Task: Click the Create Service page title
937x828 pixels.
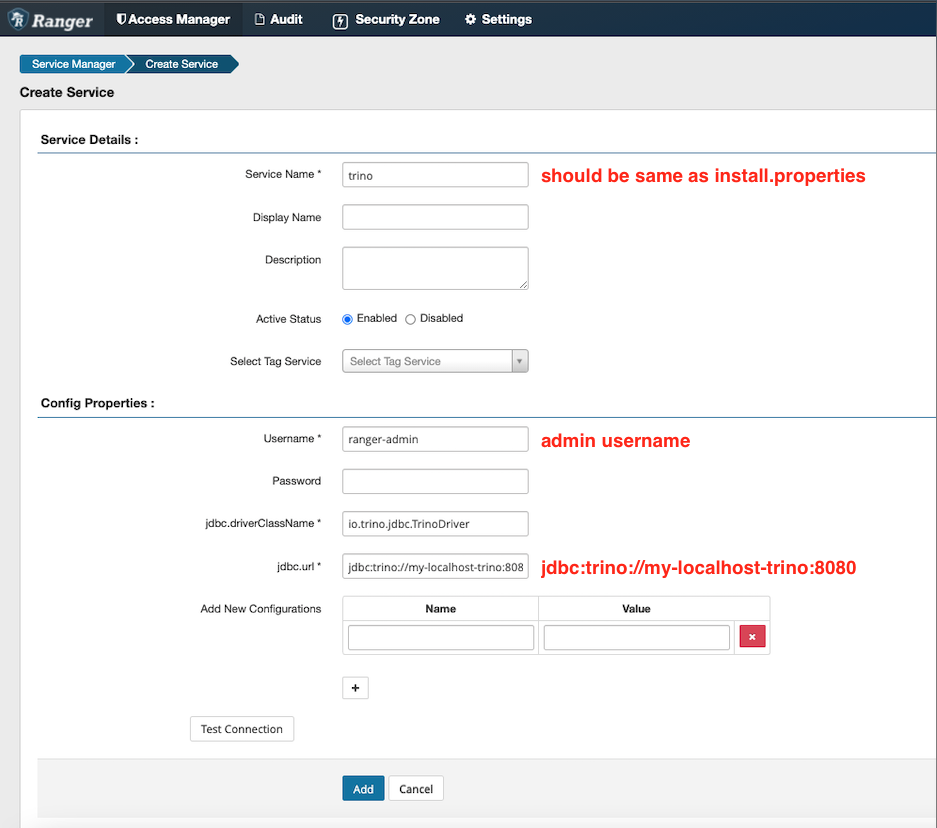Action: click(67, 92)
